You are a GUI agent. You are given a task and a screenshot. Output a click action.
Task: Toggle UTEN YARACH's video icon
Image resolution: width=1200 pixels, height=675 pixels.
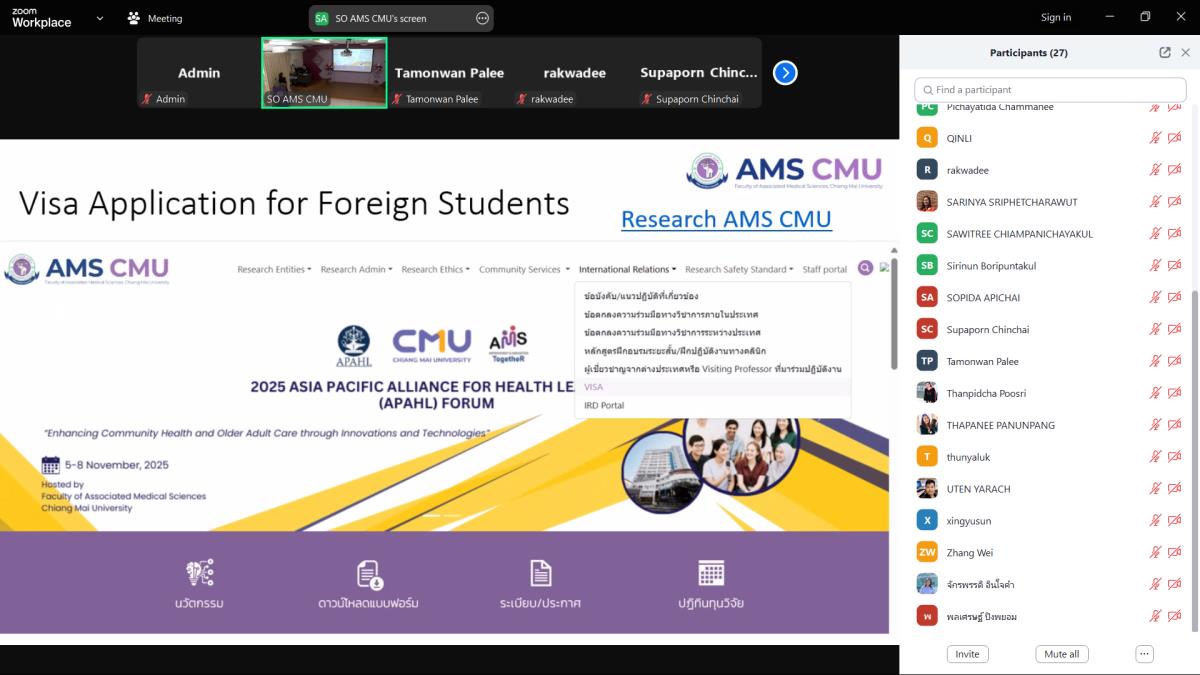(x=1175, y=489)
